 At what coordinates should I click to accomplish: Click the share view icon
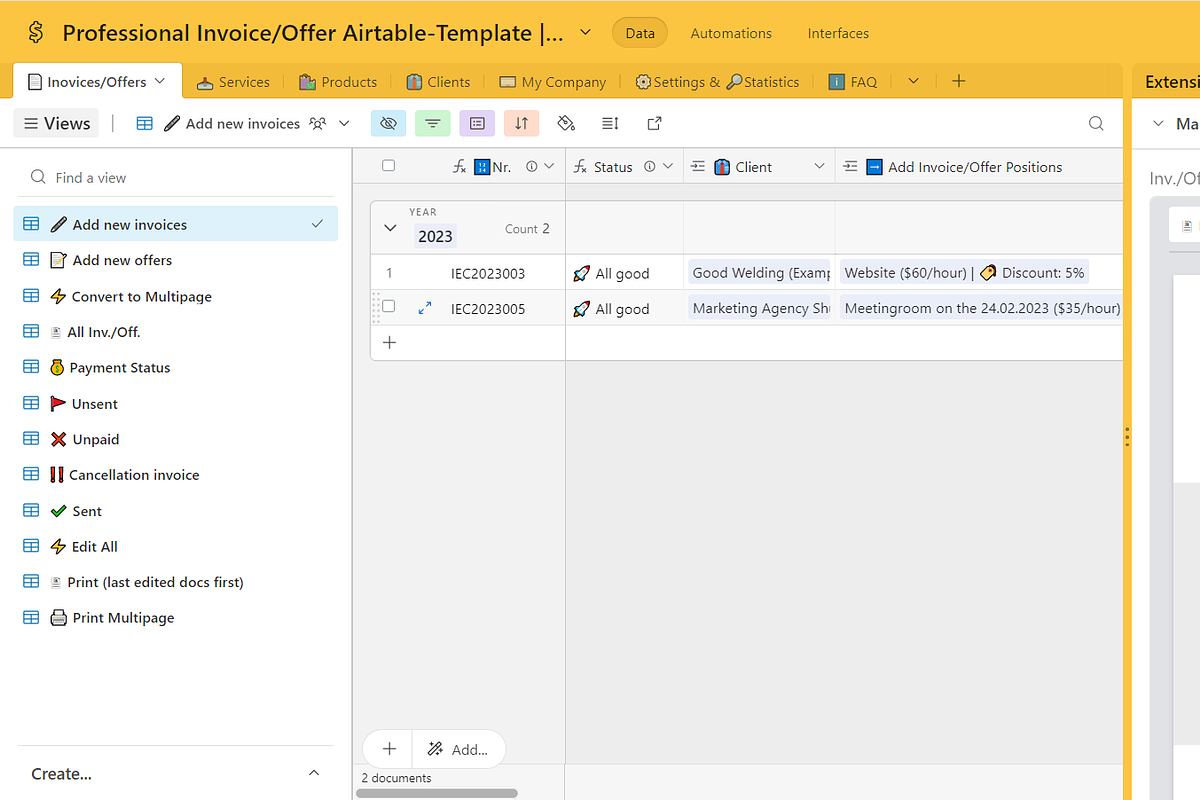(655, 123)
